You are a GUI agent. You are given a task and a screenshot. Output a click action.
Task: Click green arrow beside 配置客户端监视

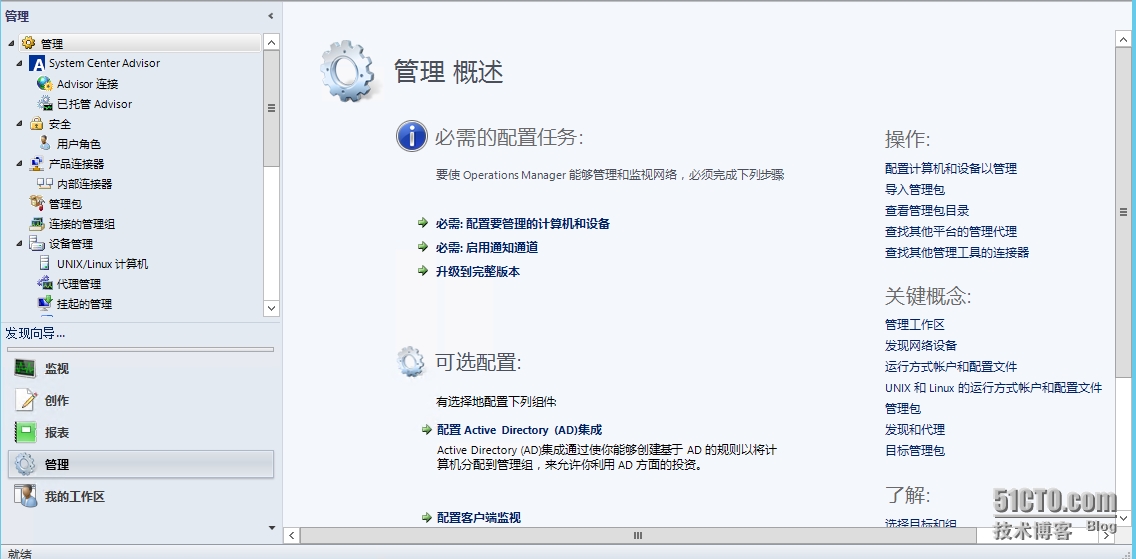427,517
